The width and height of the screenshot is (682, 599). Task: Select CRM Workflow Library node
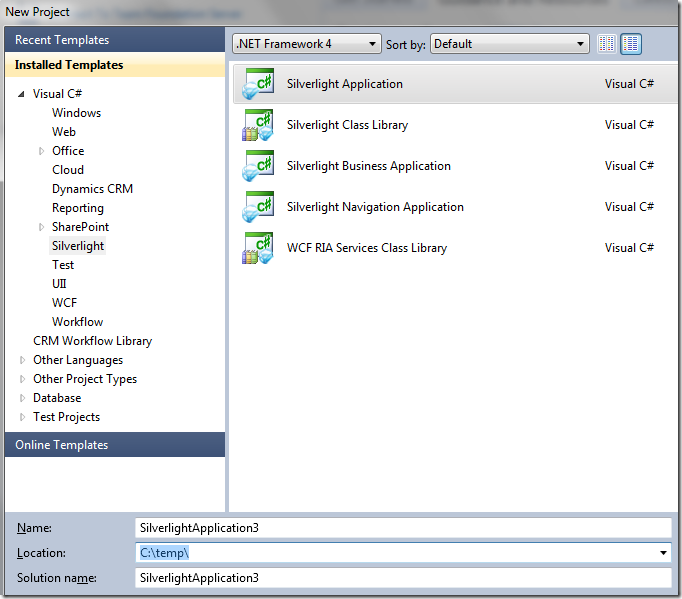[x=93, y=341]
